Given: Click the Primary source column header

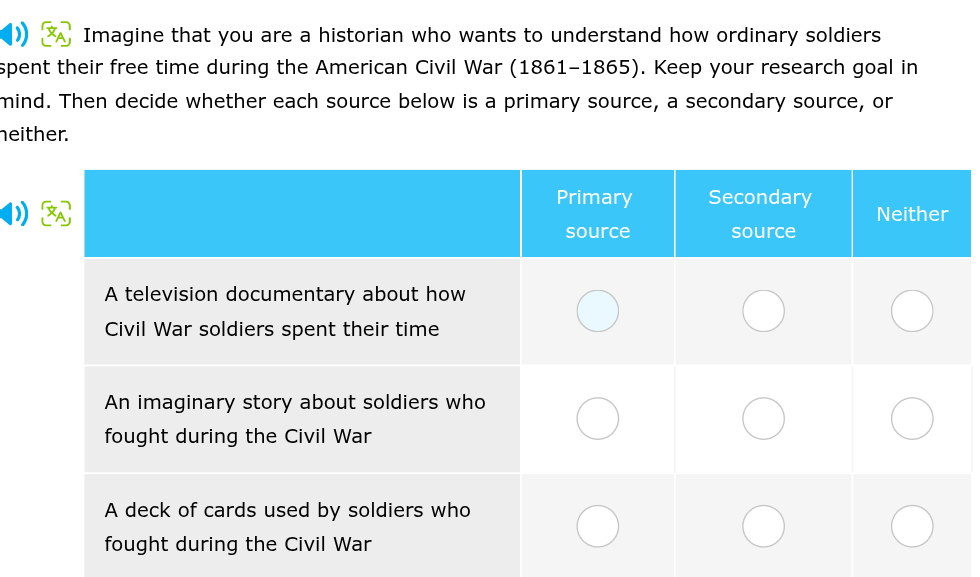Looking at the screenshot, I should click(597, 214).
